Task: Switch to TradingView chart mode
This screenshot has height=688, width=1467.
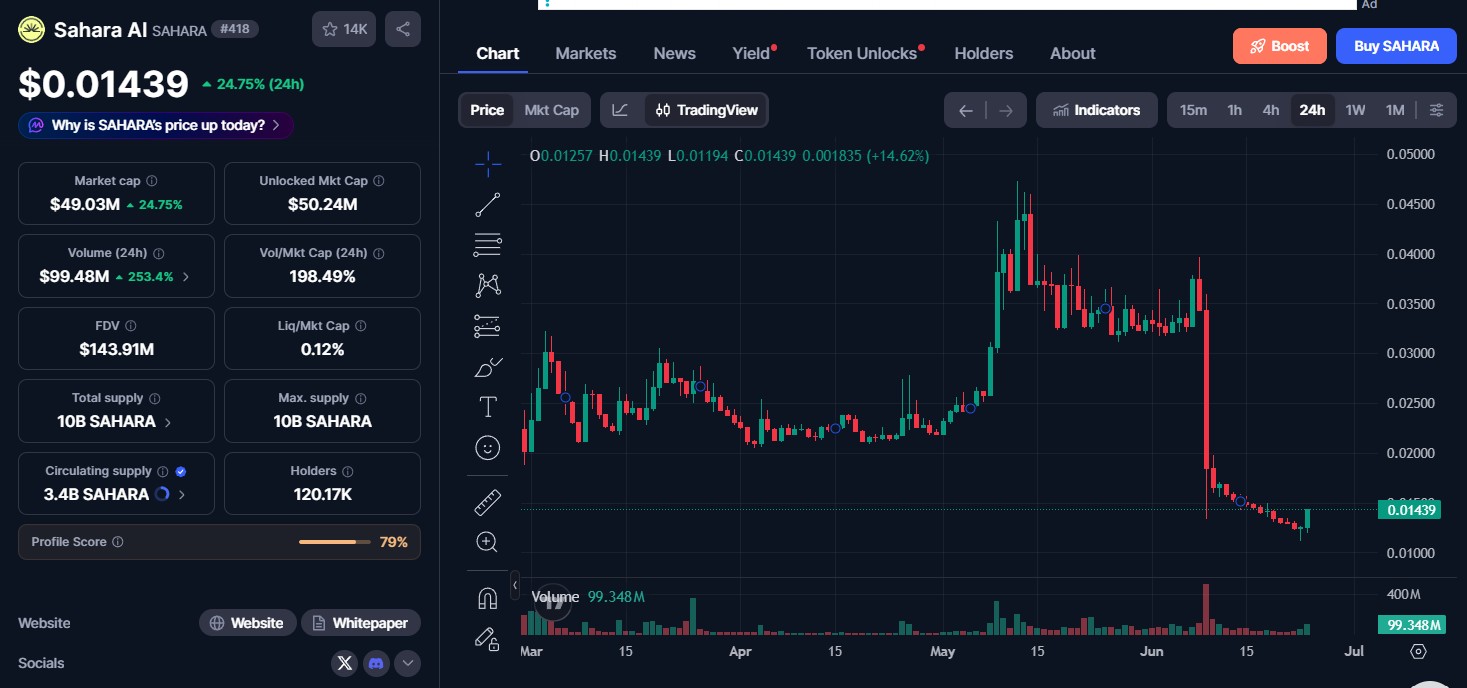Action: tap(707, 110)
